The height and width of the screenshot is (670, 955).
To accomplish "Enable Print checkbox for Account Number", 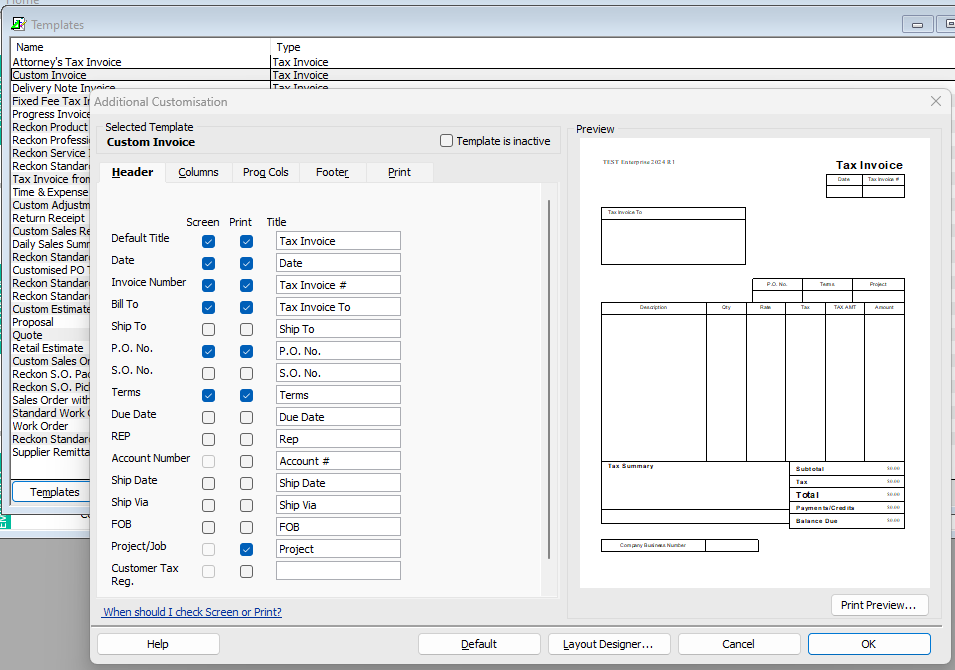I will tap(246, 461).
